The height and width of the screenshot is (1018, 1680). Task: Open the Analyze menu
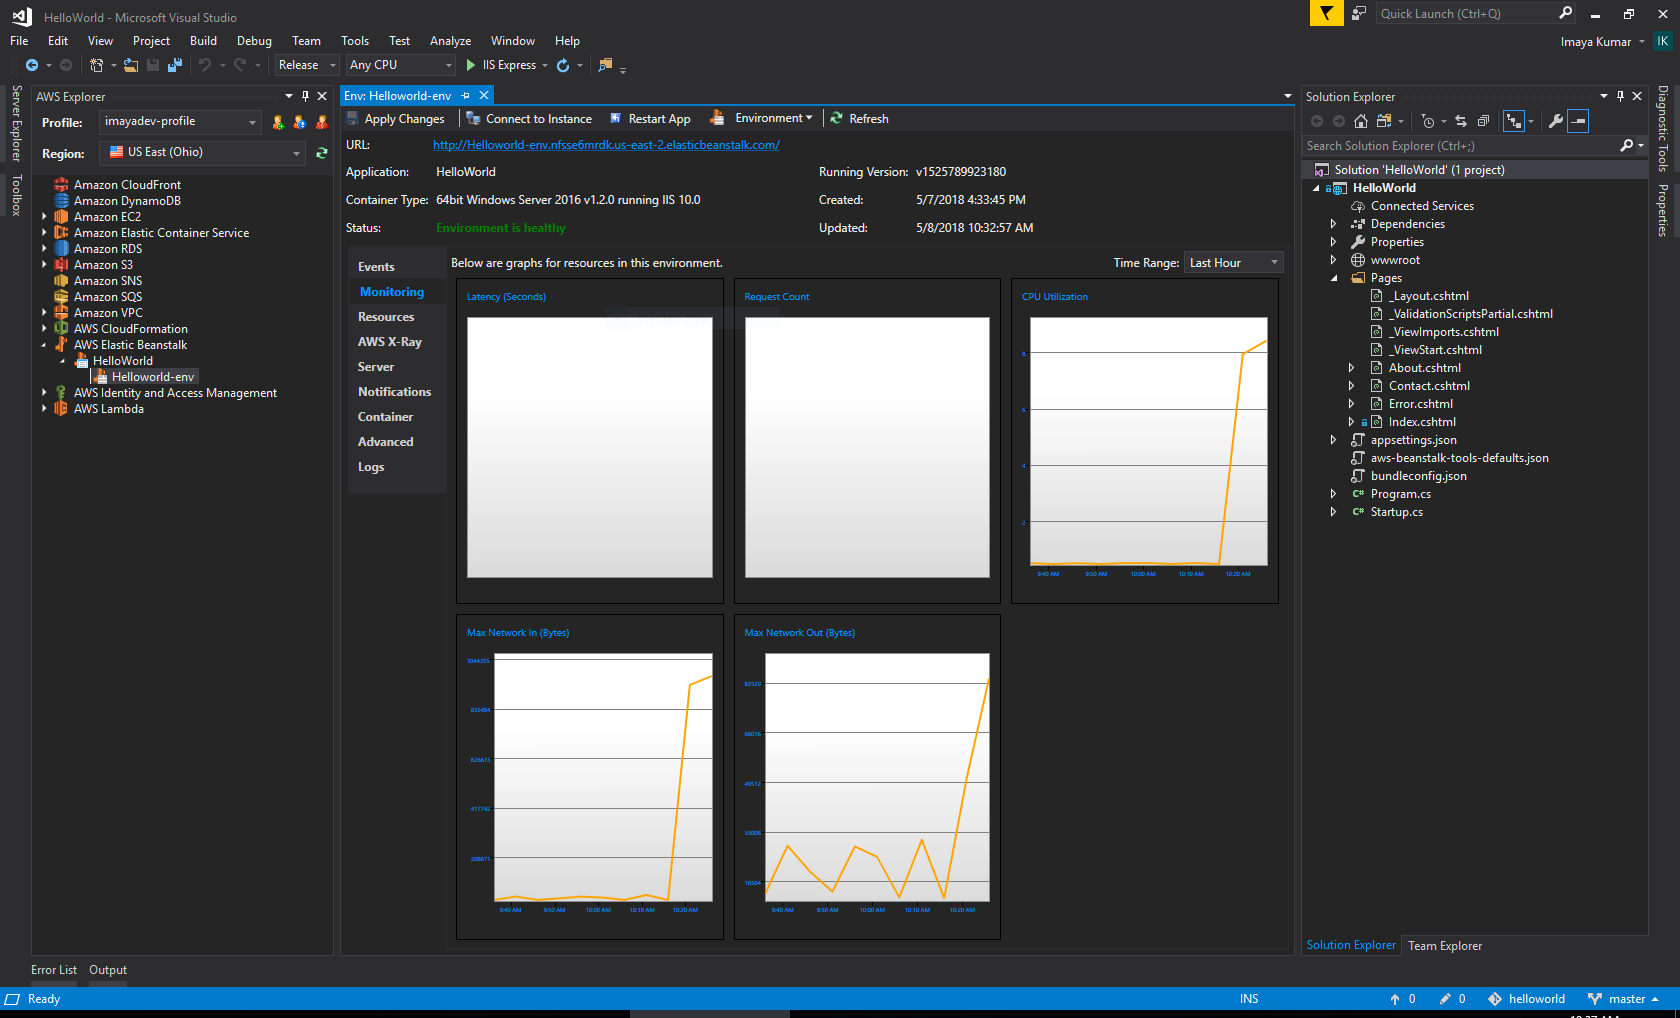[450, 41]
